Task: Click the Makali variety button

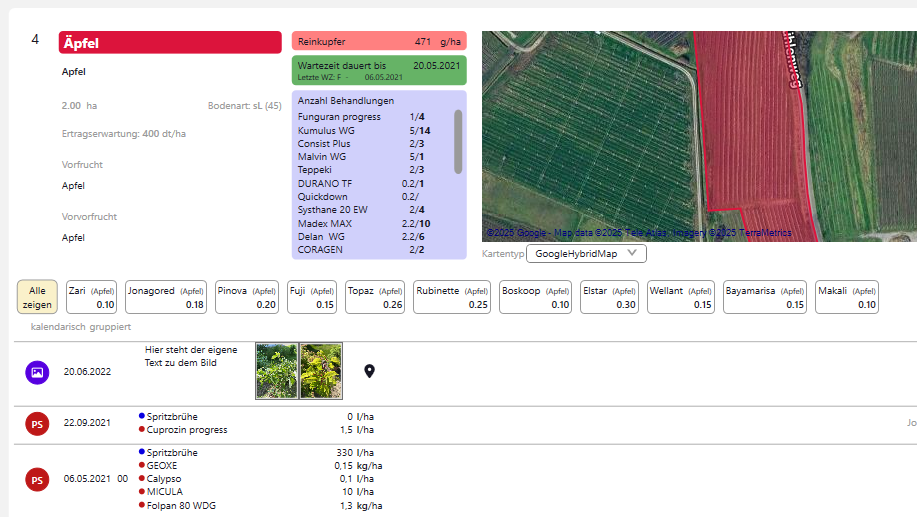Action: 846,297
